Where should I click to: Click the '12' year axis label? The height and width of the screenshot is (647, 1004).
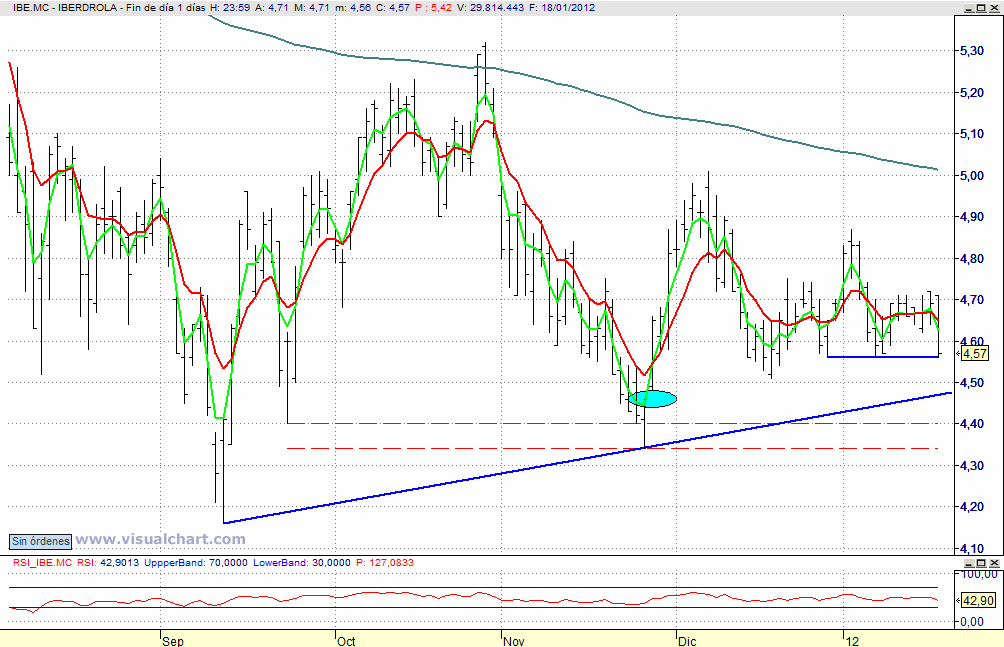tap(852, 641)
